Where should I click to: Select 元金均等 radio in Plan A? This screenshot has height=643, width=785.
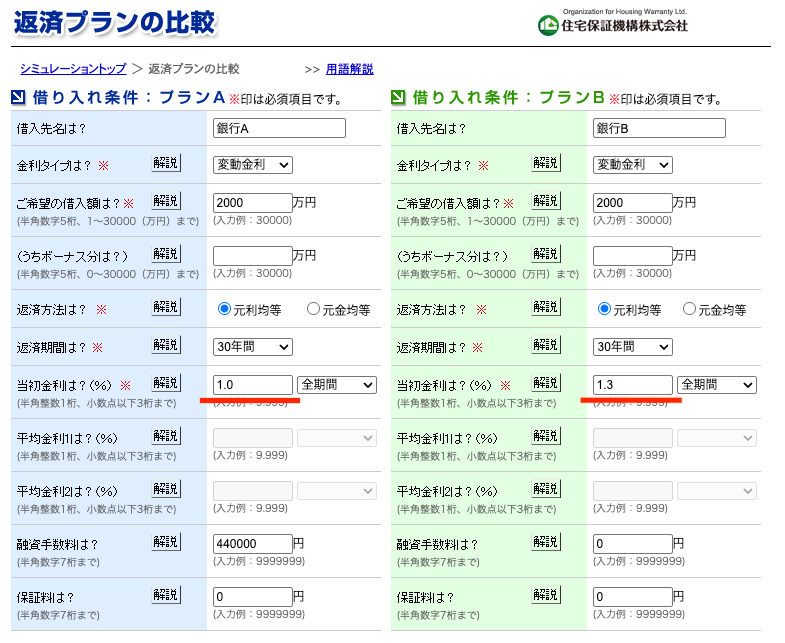(314, 309)
